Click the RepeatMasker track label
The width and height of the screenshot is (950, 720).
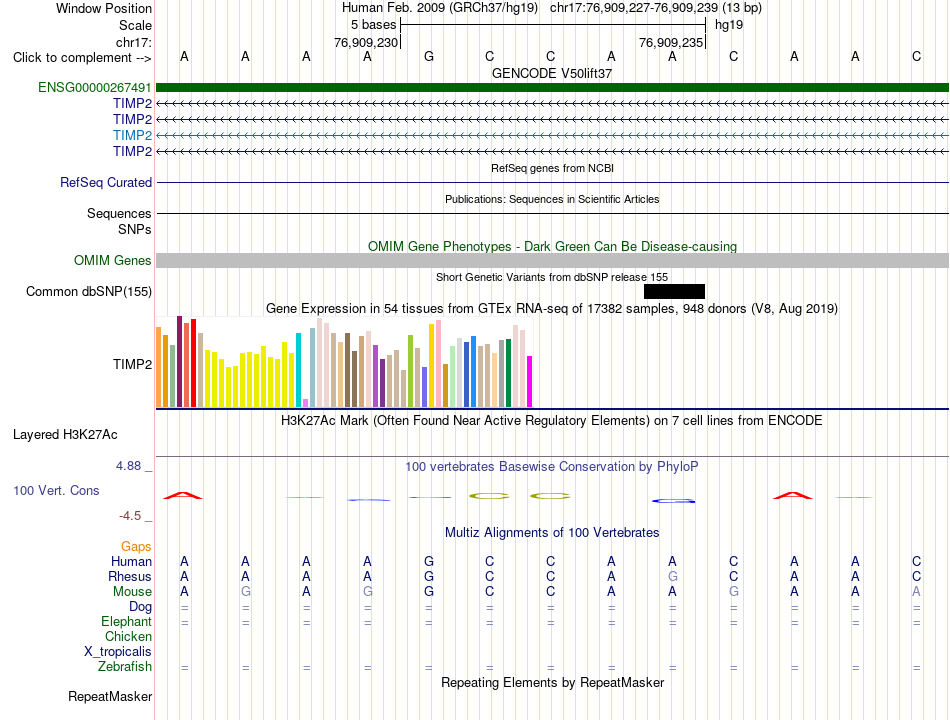pyautogui.click(x=110, y=696)
